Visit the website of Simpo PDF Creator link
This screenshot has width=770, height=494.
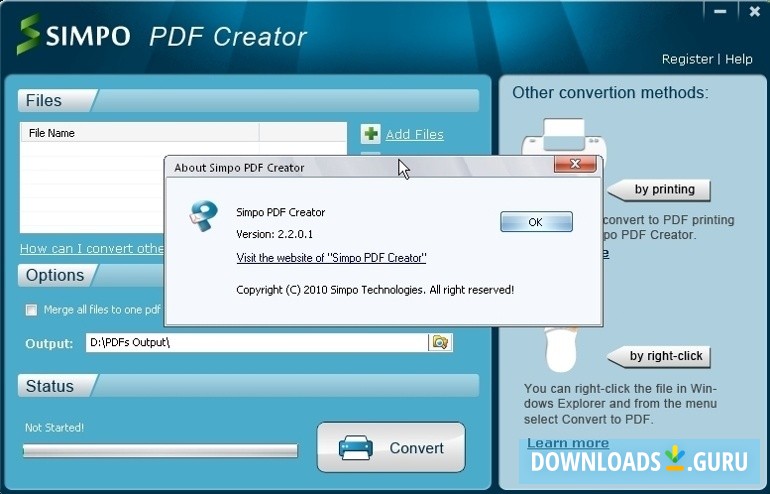[x=331, y=258]
